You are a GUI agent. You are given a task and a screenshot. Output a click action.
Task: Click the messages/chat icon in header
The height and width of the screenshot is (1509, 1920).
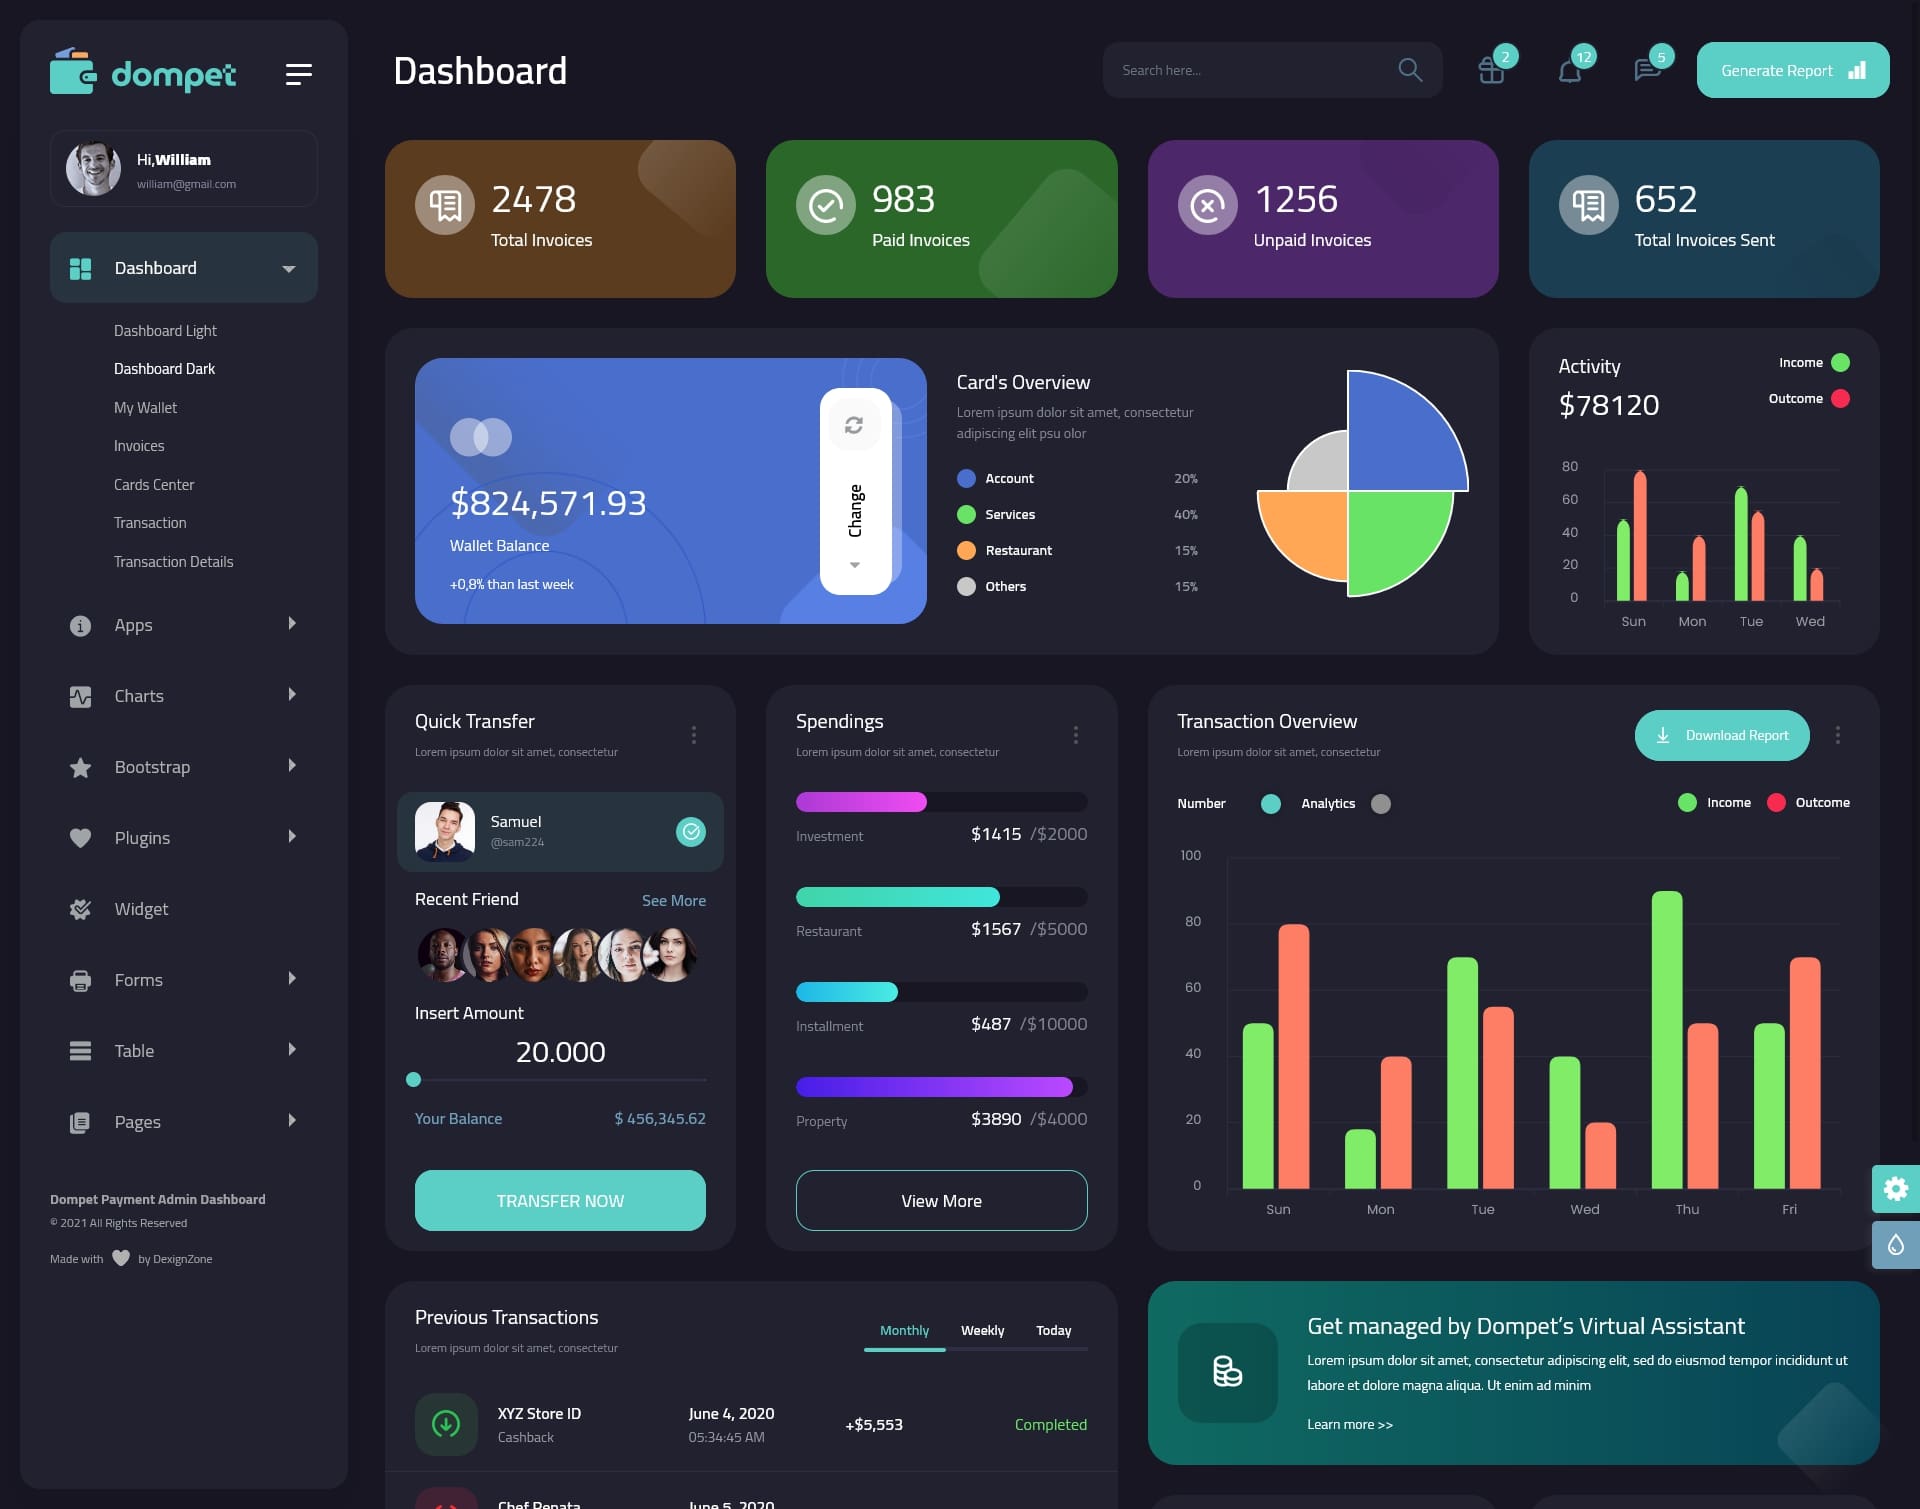tap(1646, 70)
